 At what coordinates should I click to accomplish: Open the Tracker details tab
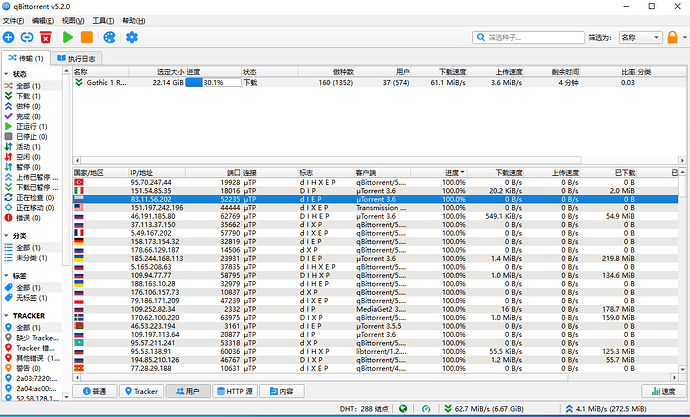click(x=141, y=391)
